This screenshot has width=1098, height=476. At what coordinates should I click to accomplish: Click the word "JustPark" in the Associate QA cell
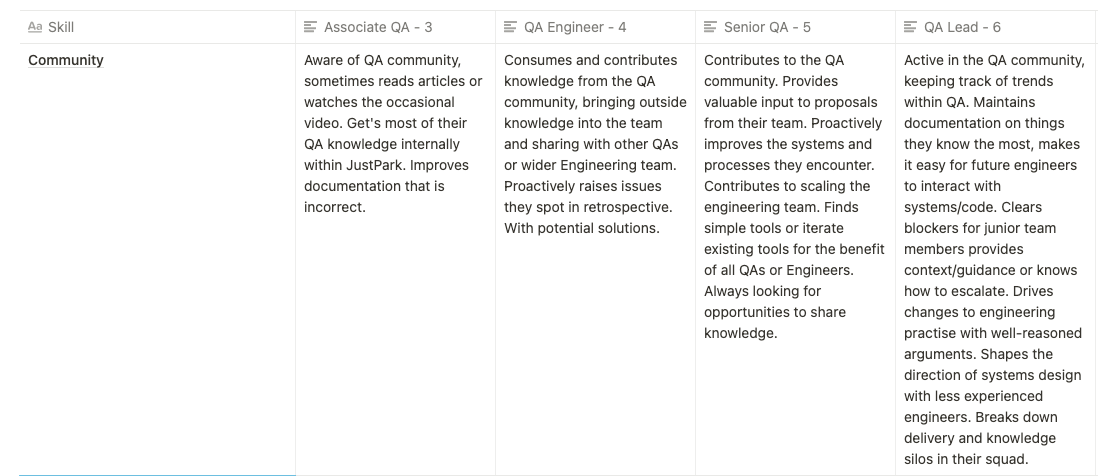click(x=372, y=165)
